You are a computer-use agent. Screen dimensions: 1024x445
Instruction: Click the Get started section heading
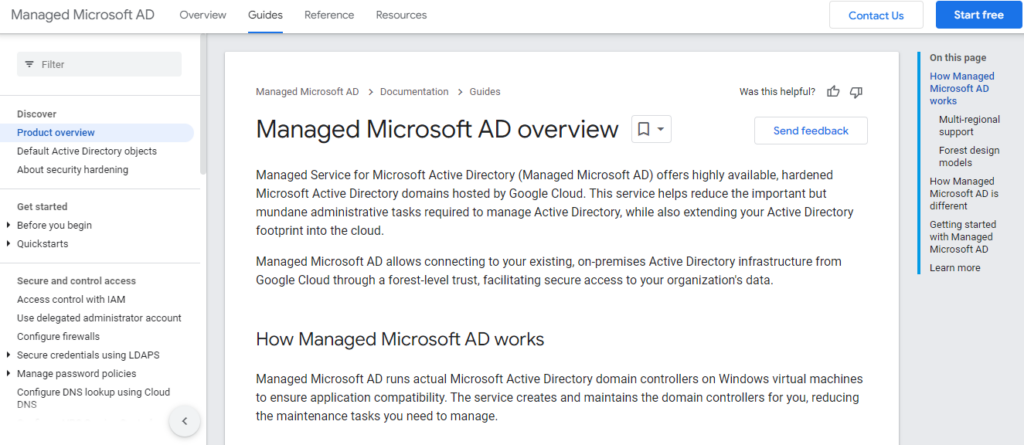click(42, 206)
